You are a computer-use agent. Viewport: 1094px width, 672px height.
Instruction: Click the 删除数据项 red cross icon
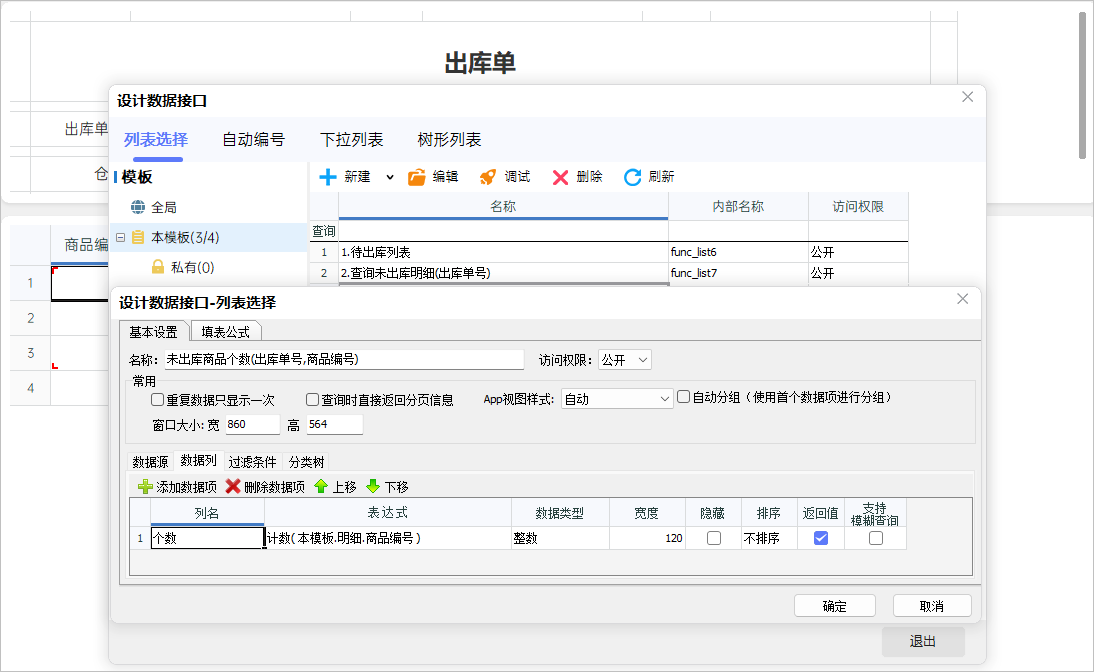[x=233, y=487]
